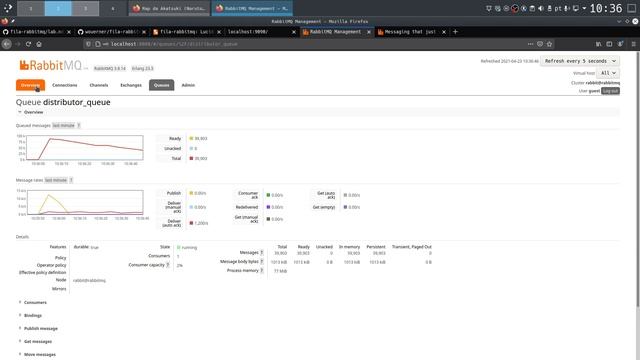The height and width of the screenshot is (360, 640).
Task: Expand hidden system tray icons arrow
Action: (584, 8)
